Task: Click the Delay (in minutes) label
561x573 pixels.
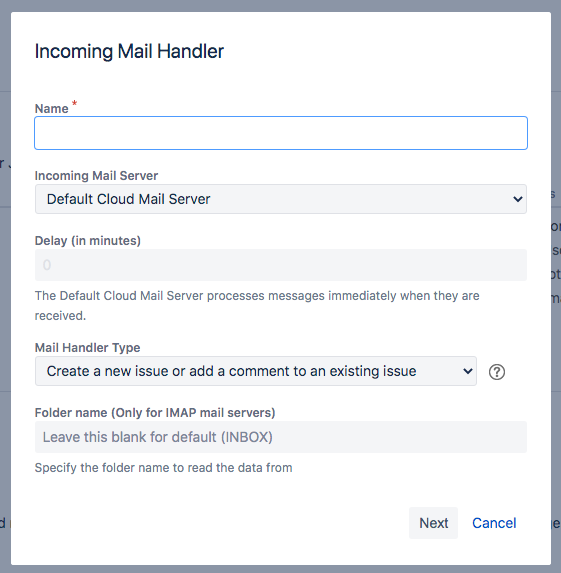Action: pos(88,241)
